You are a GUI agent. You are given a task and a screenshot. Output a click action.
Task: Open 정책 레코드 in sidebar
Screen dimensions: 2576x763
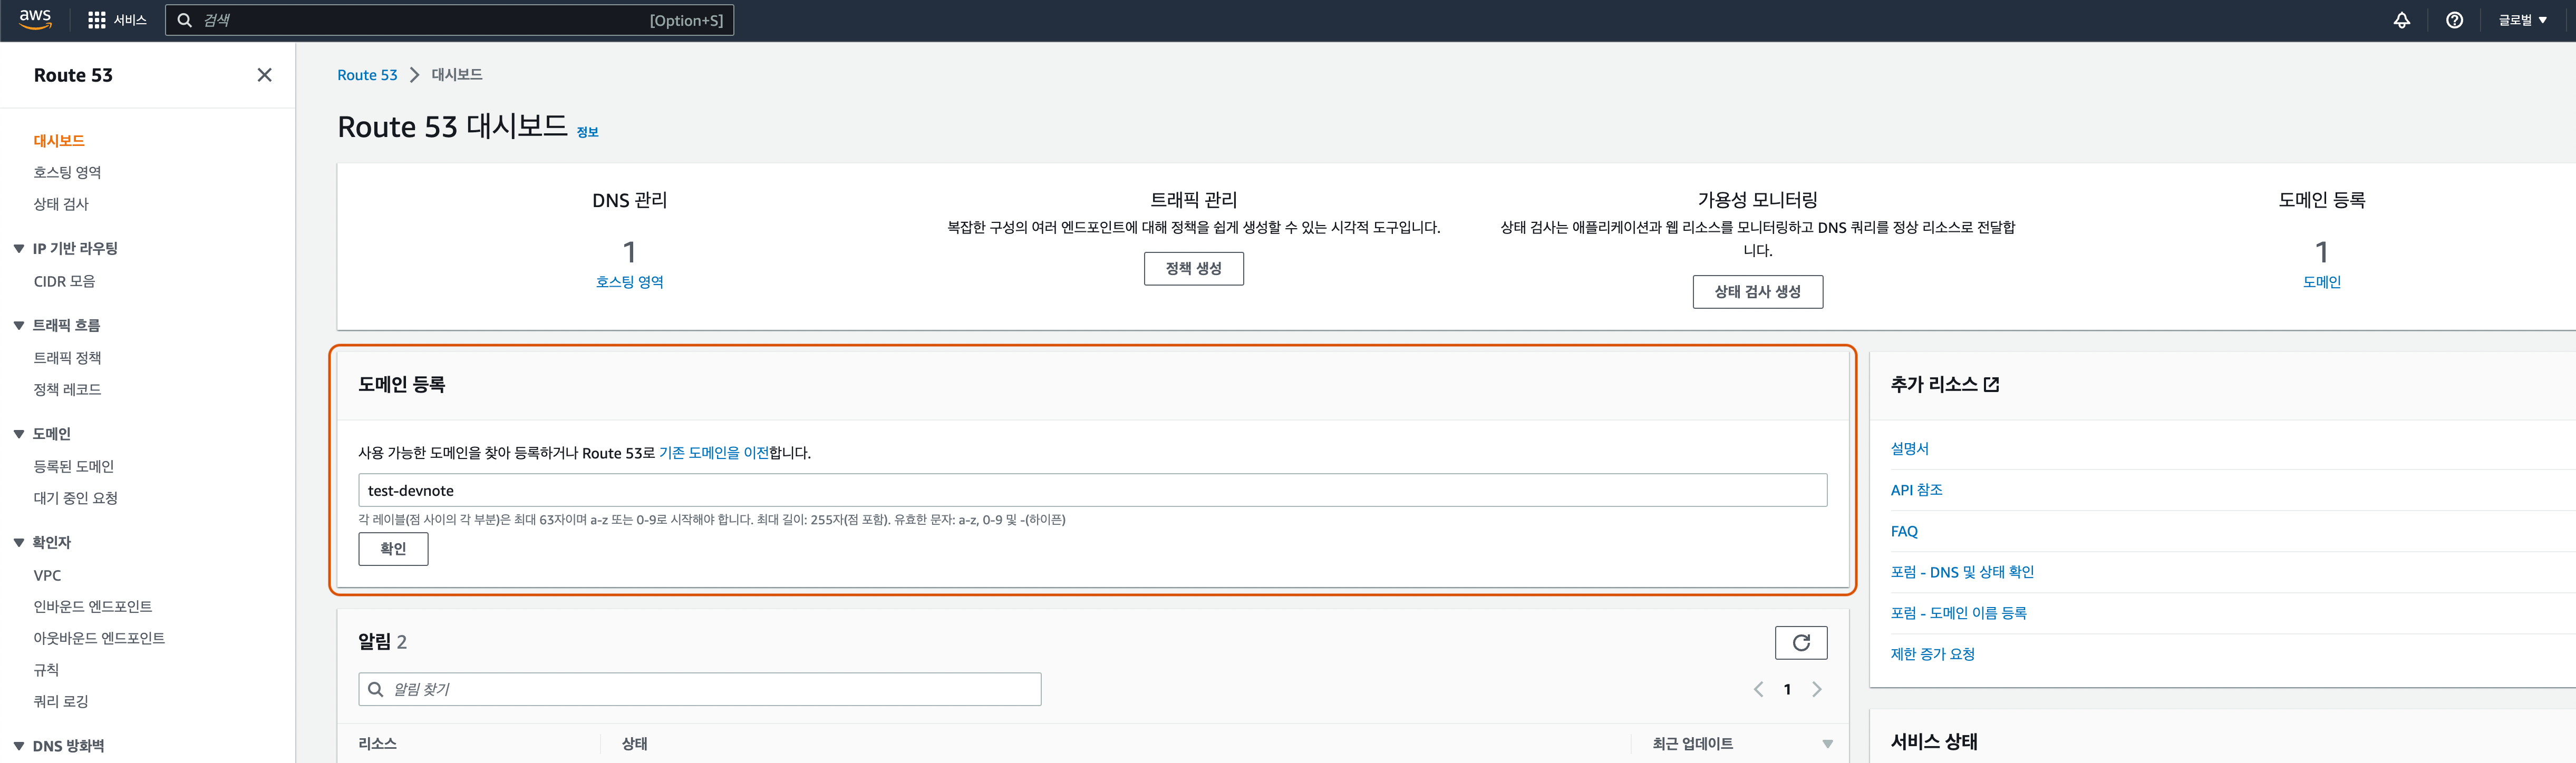point(67,389)
